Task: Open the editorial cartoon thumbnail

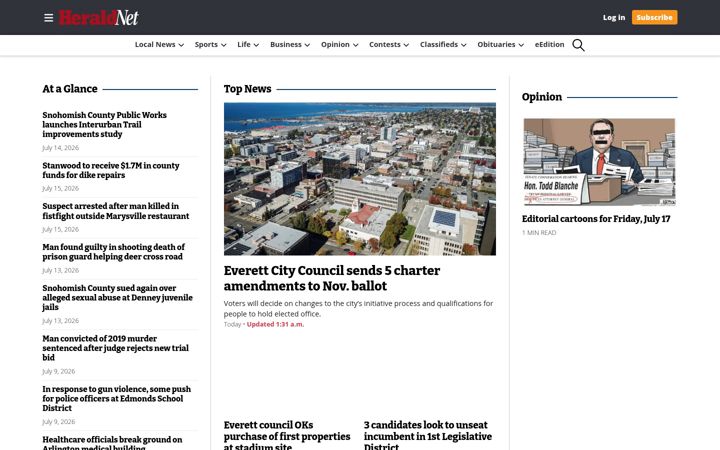Action: pyautogui.click(x=599, y=162)
